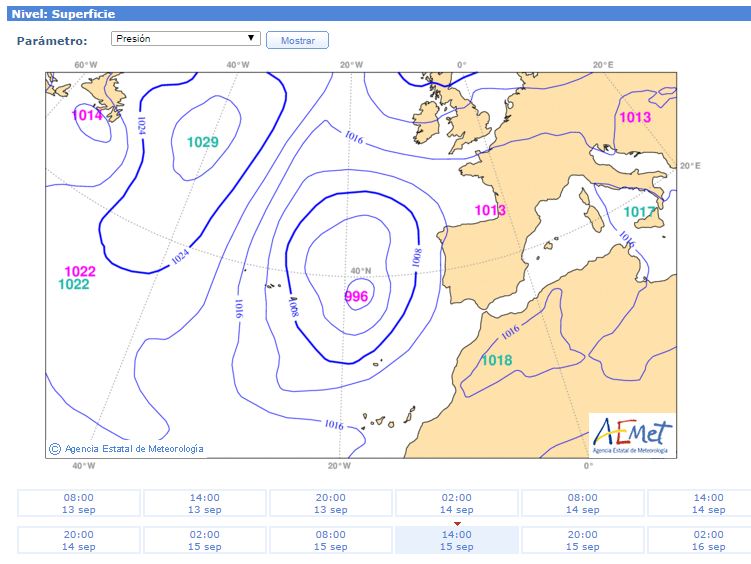Select the 02:00 16 sep time slot
Viewport: 751px width, 564px height.
coord(699,540)
